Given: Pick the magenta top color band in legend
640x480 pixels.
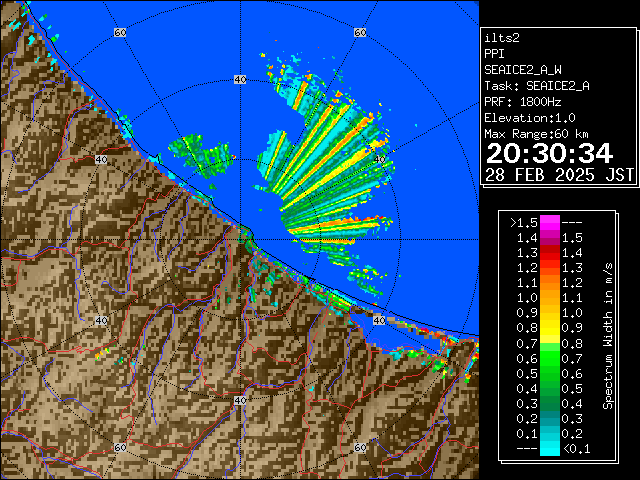Looking at the screenshot, I should (x=550, y=223).
